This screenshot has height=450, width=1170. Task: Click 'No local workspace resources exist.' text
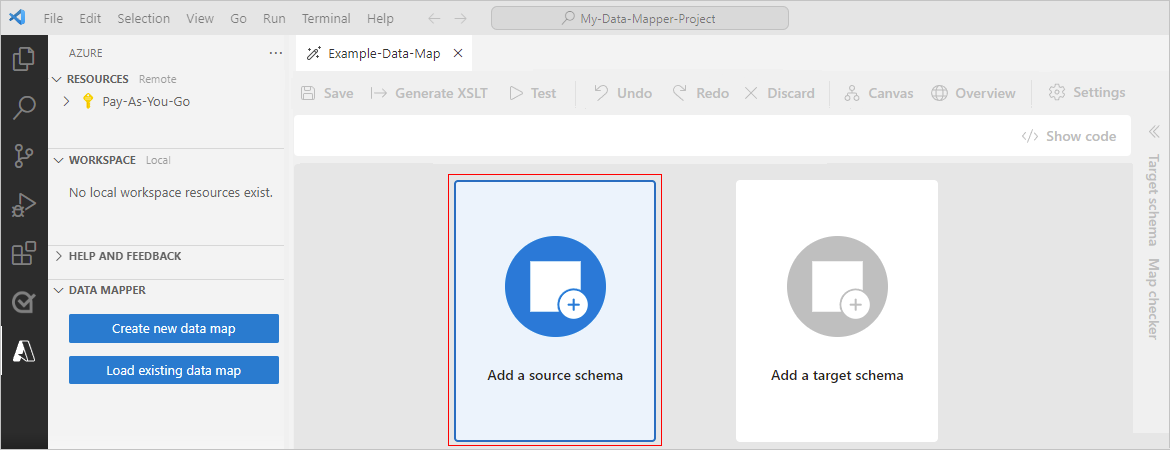pyautogui.click(x=171, y=193)
